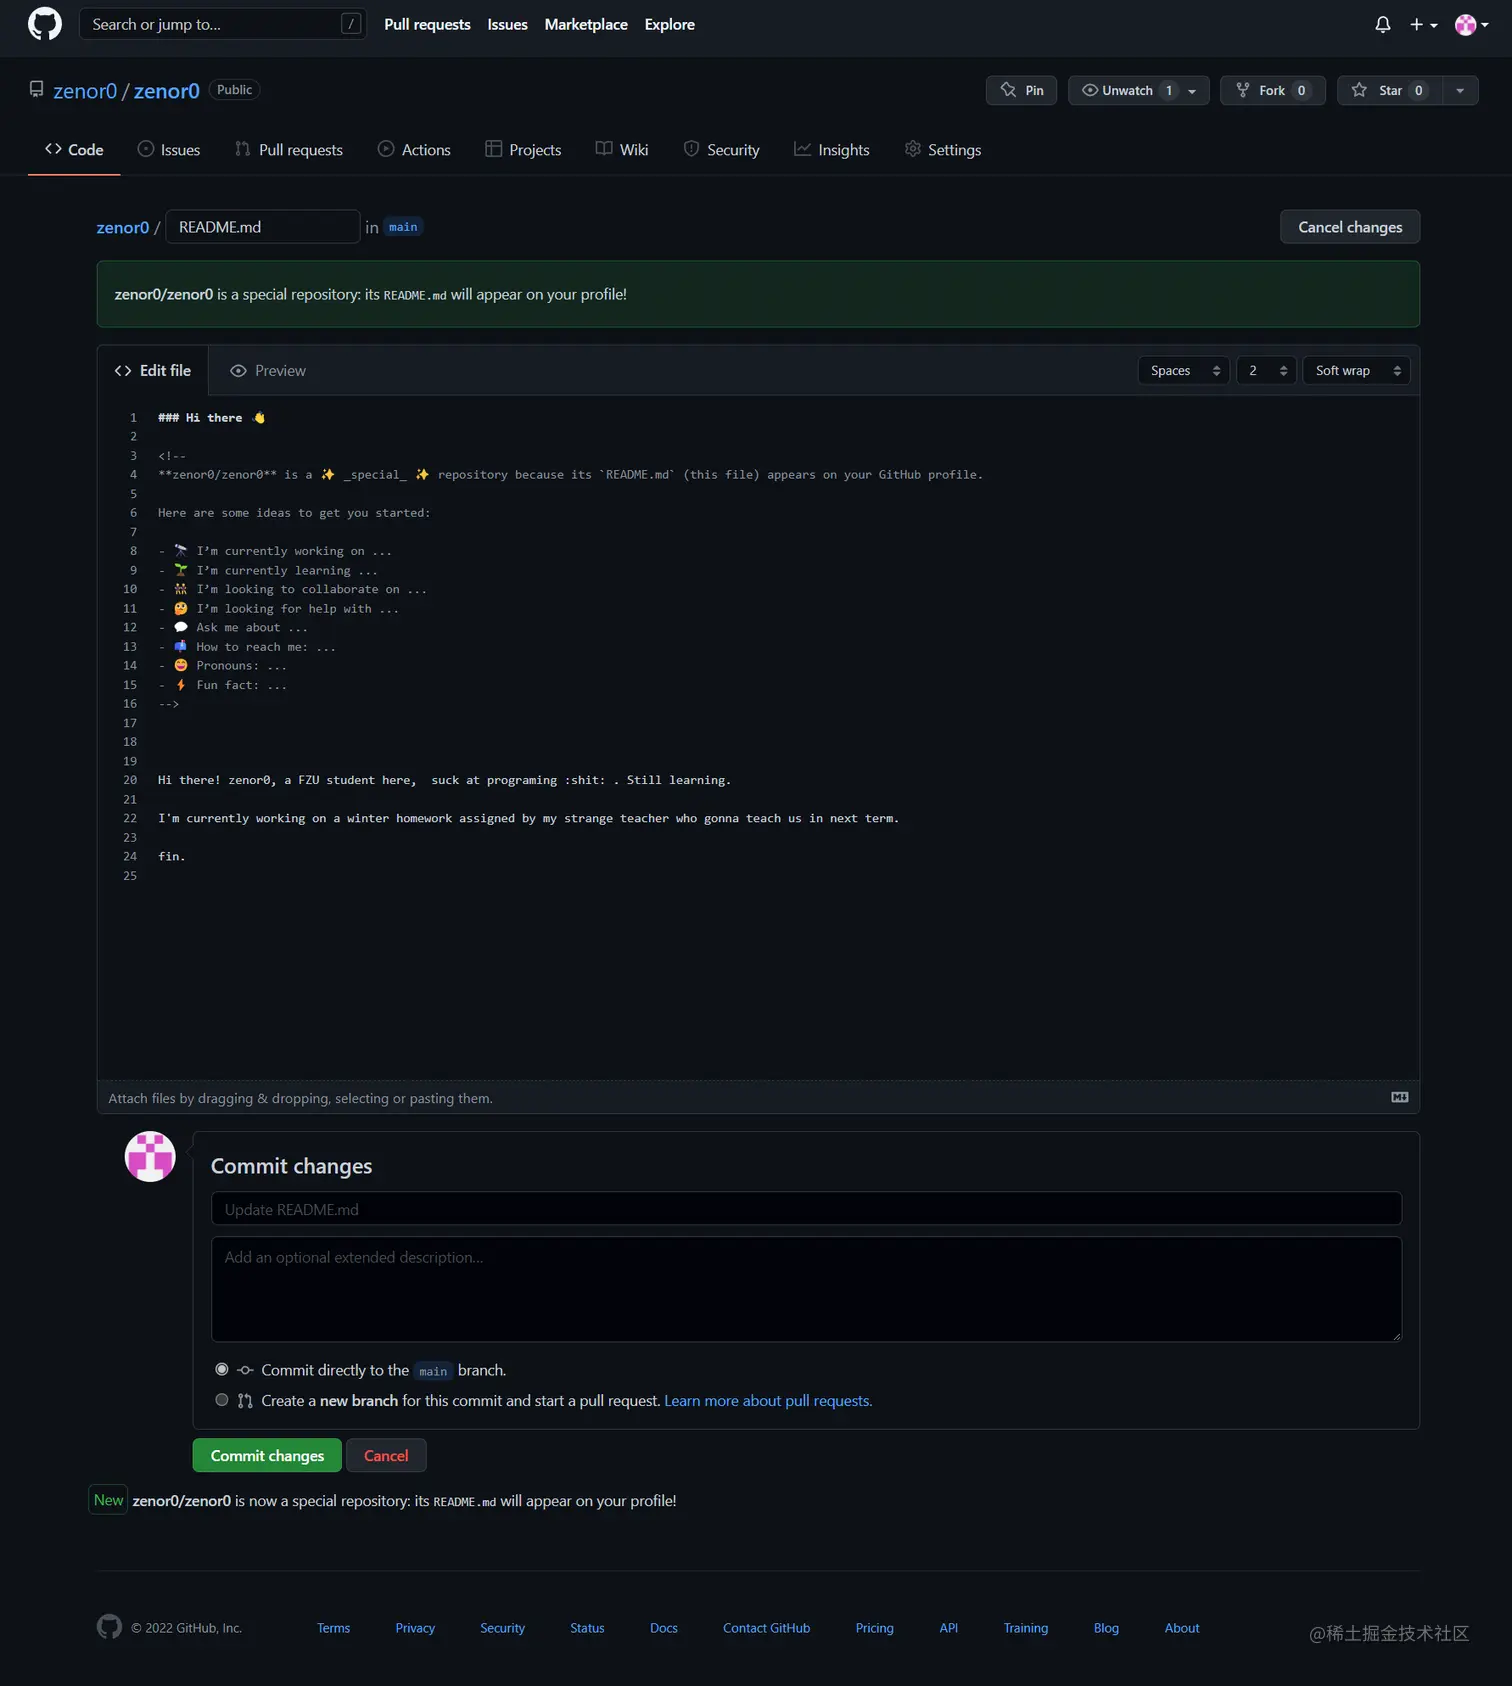Click the 'fin.' line in editor
This screenshot has height=1686, width=1512.
[172, 857]
